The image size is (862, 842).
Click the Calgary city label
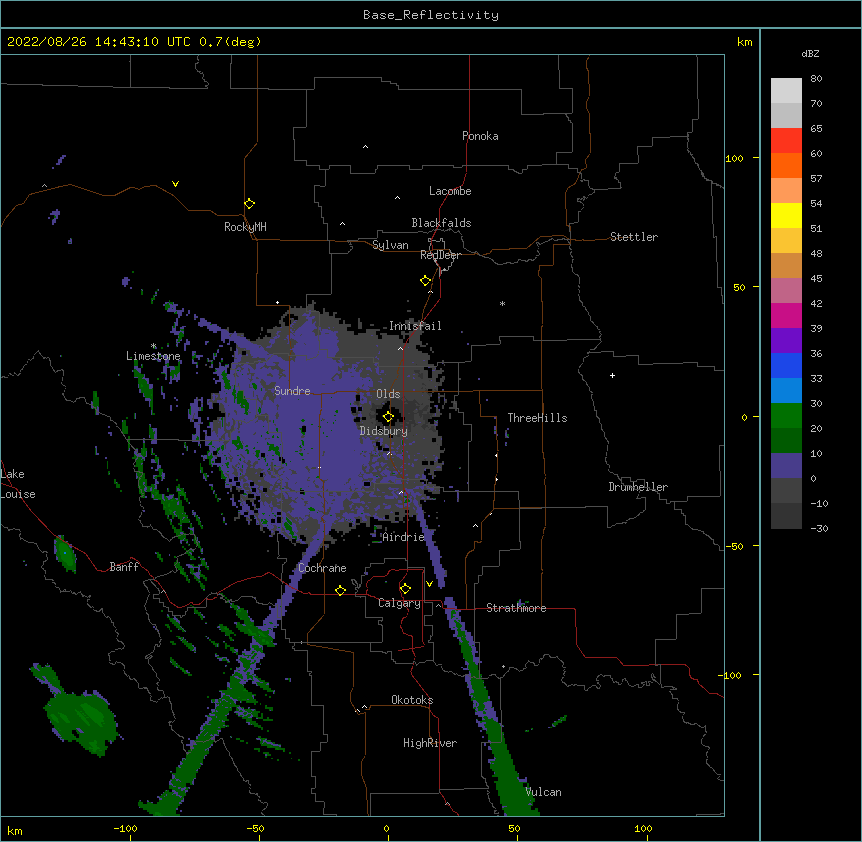click(x=399, y=603)
